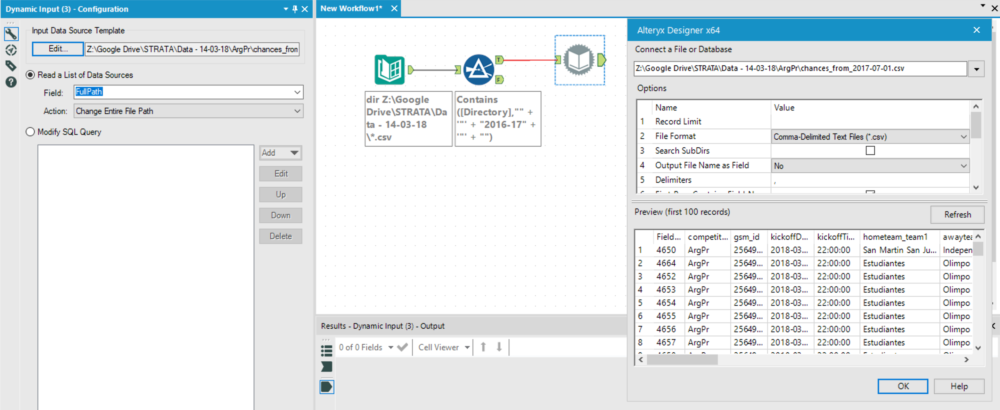Image resolution: width=1000 pixels, height=410 pixels.
Task: Click the Record Limit value cell
Action: point(870,121)
